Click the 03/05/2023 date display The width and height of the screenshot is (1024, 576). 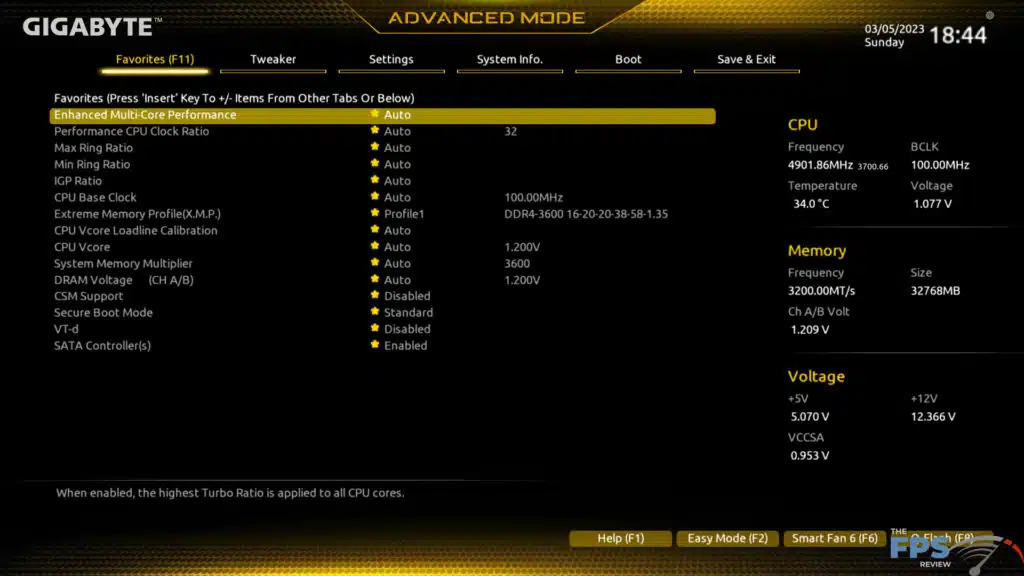(x=894, y=29)
